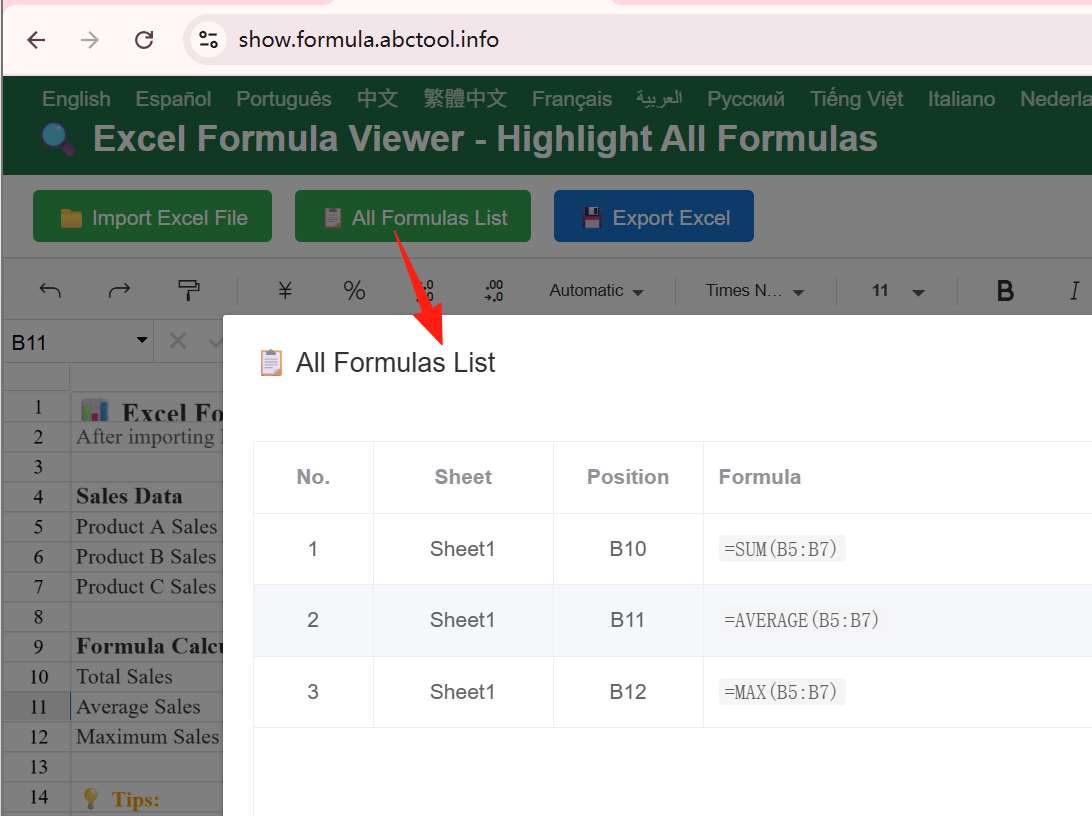1092x816 pixels.
Task: Switch language to Español
Action: click(x=172, y=99)
